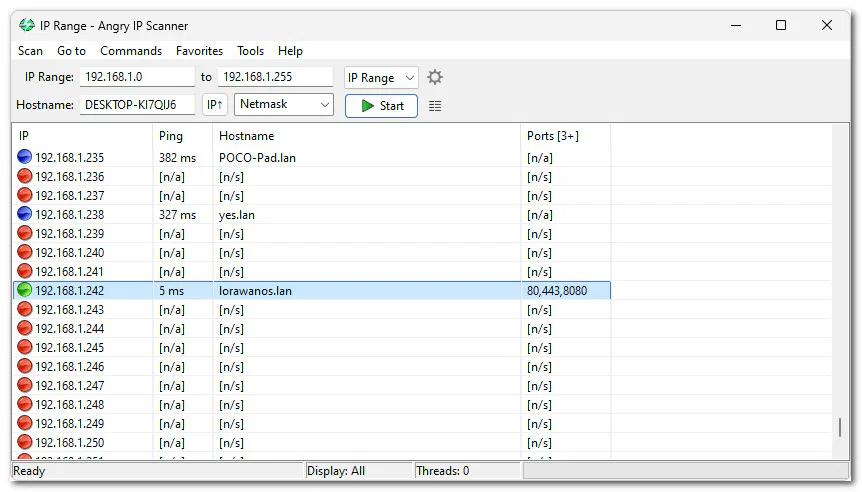The image size is (862, 492).
Task: Select IP address 192.168.1.235
Action: click(x=70, y=158)
